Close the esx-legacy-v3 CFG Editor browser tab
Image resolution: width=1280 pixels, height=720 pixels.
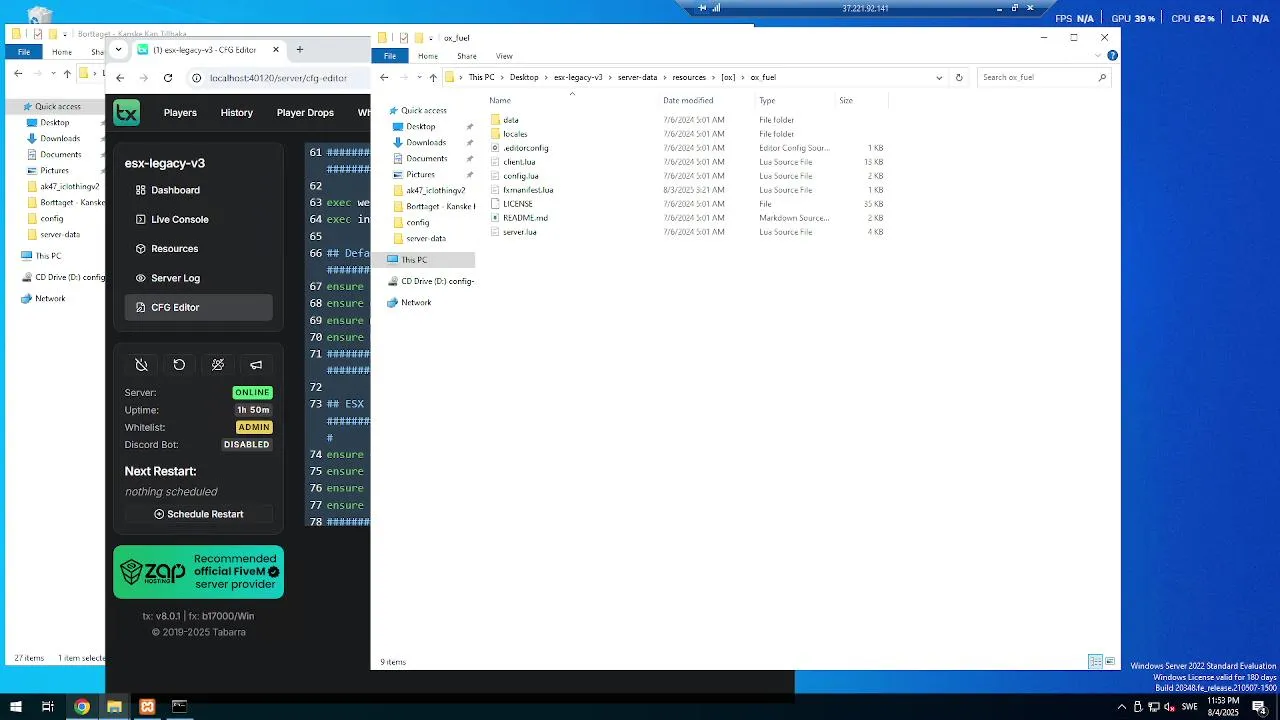[275, 50]
